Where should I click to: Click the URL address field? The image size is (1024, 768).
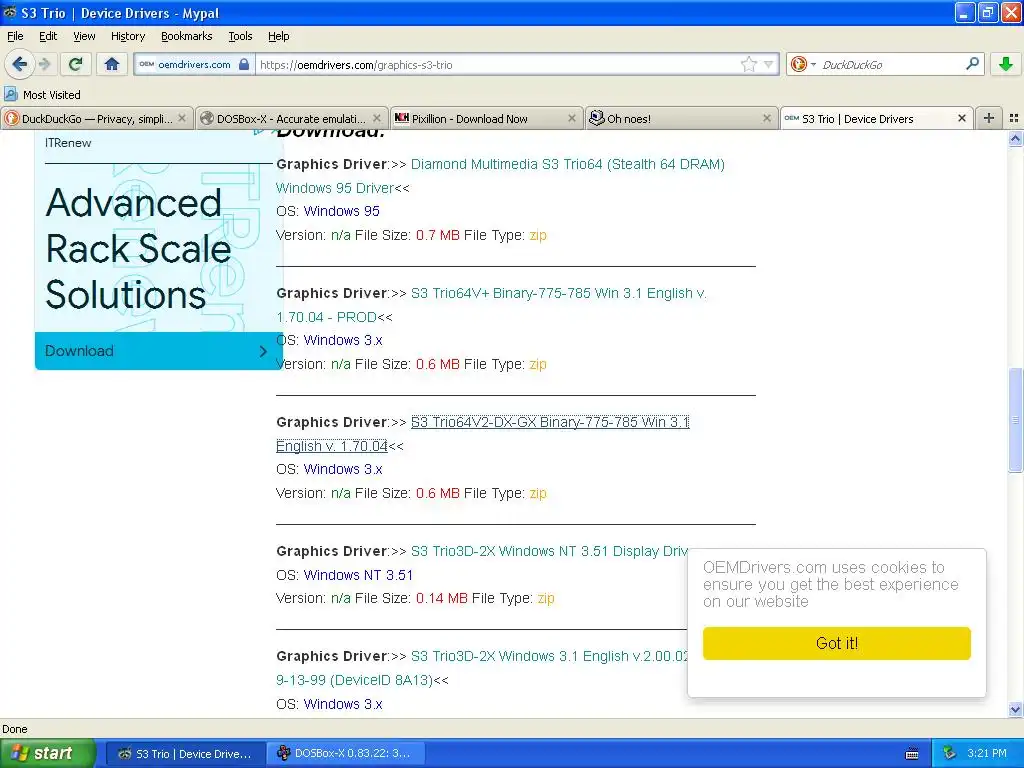[496, 65]
